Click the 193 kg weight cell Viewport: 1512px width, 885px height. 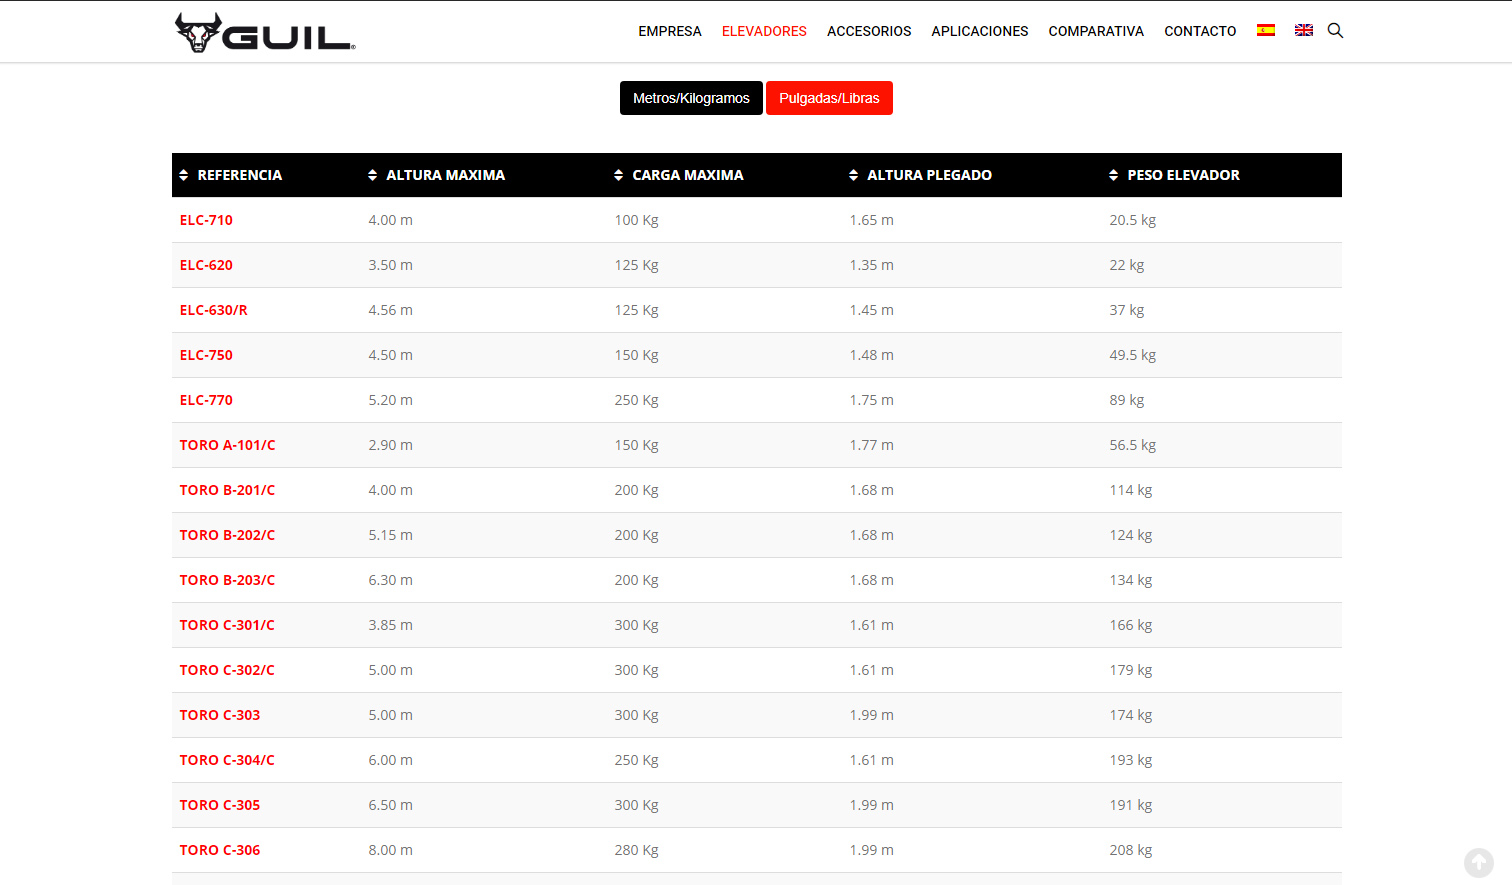tap(1131, 760)
